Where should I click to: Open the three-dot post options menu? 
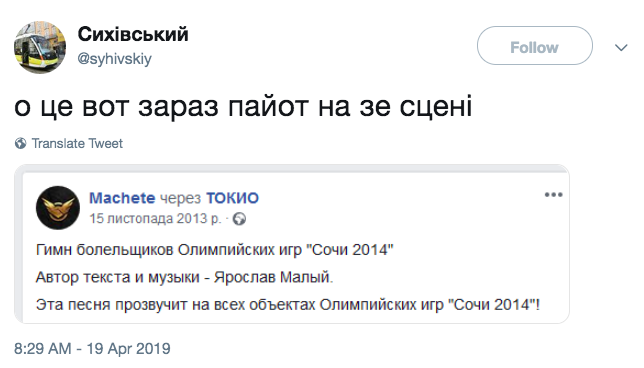553,195
